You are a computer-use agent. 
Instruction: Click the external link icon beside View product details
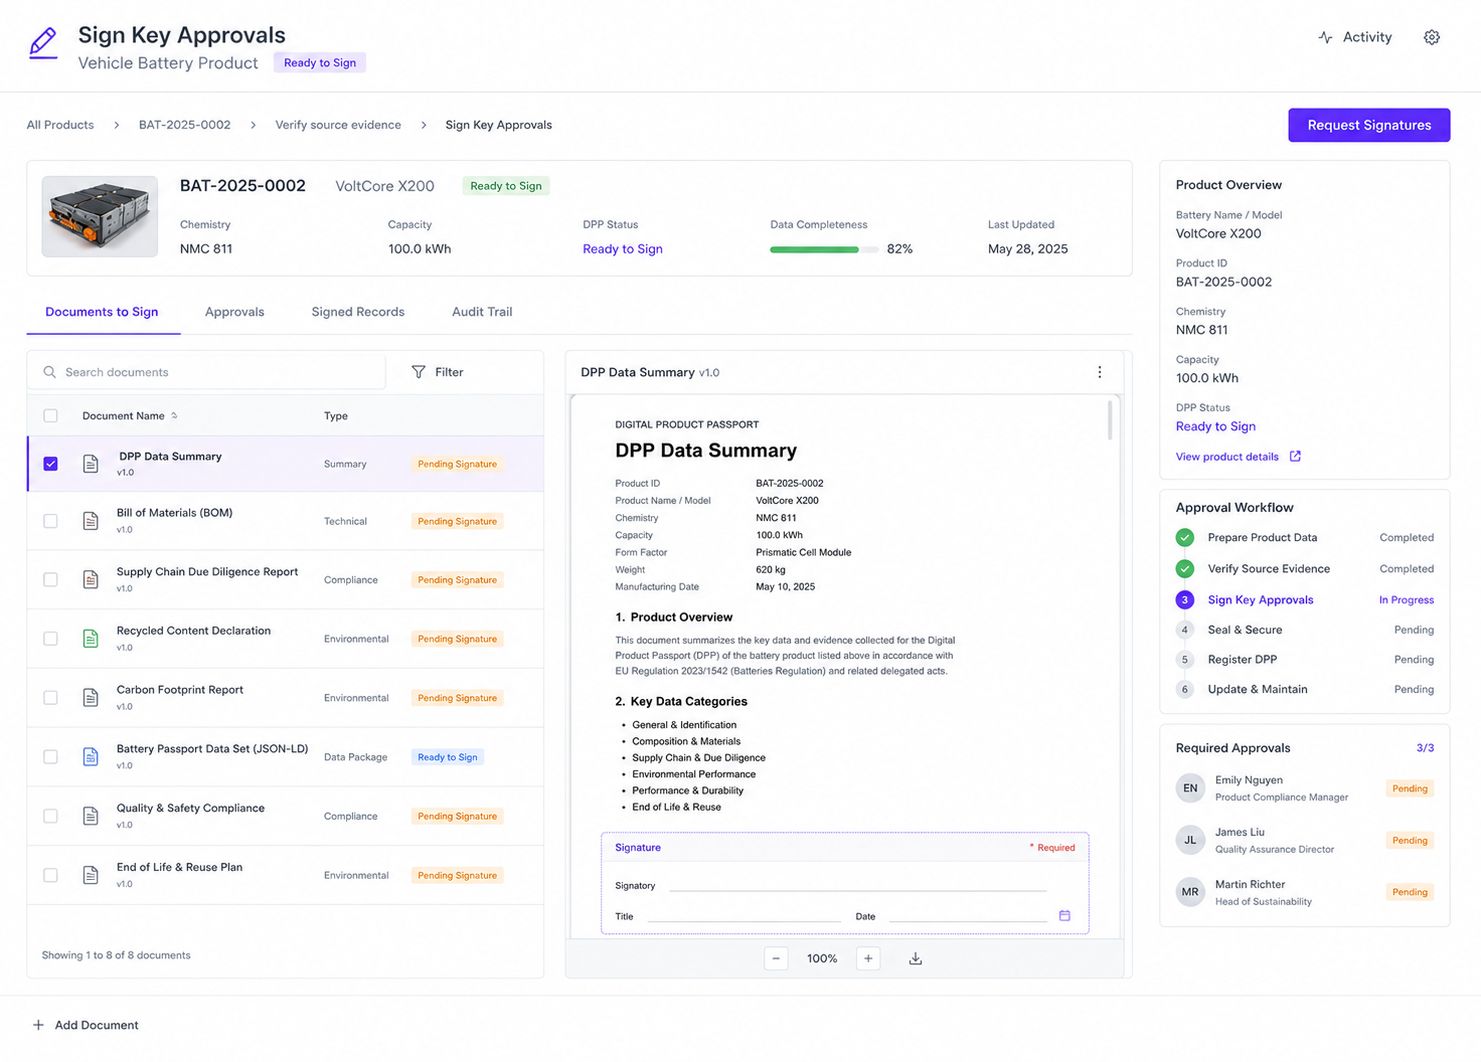[1295, 456]
